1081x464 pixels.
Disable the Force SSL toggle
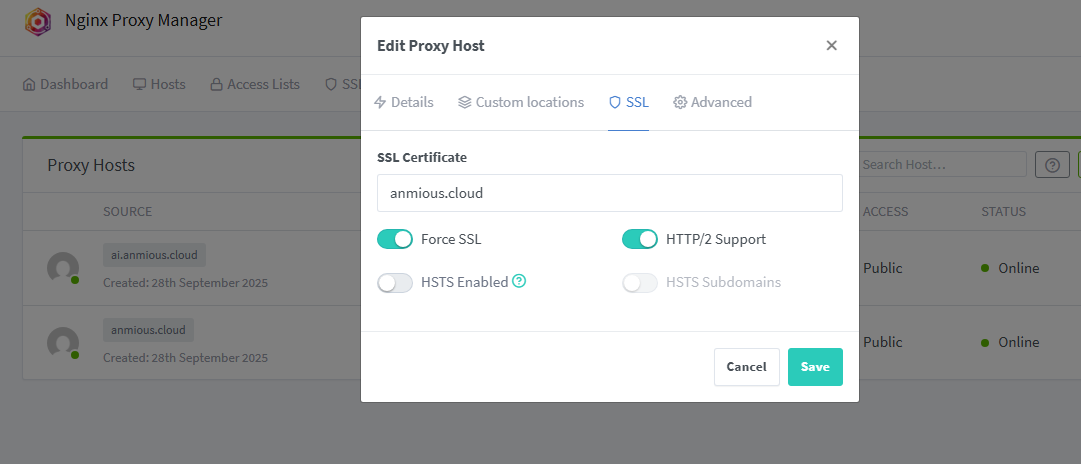(395, 239)
